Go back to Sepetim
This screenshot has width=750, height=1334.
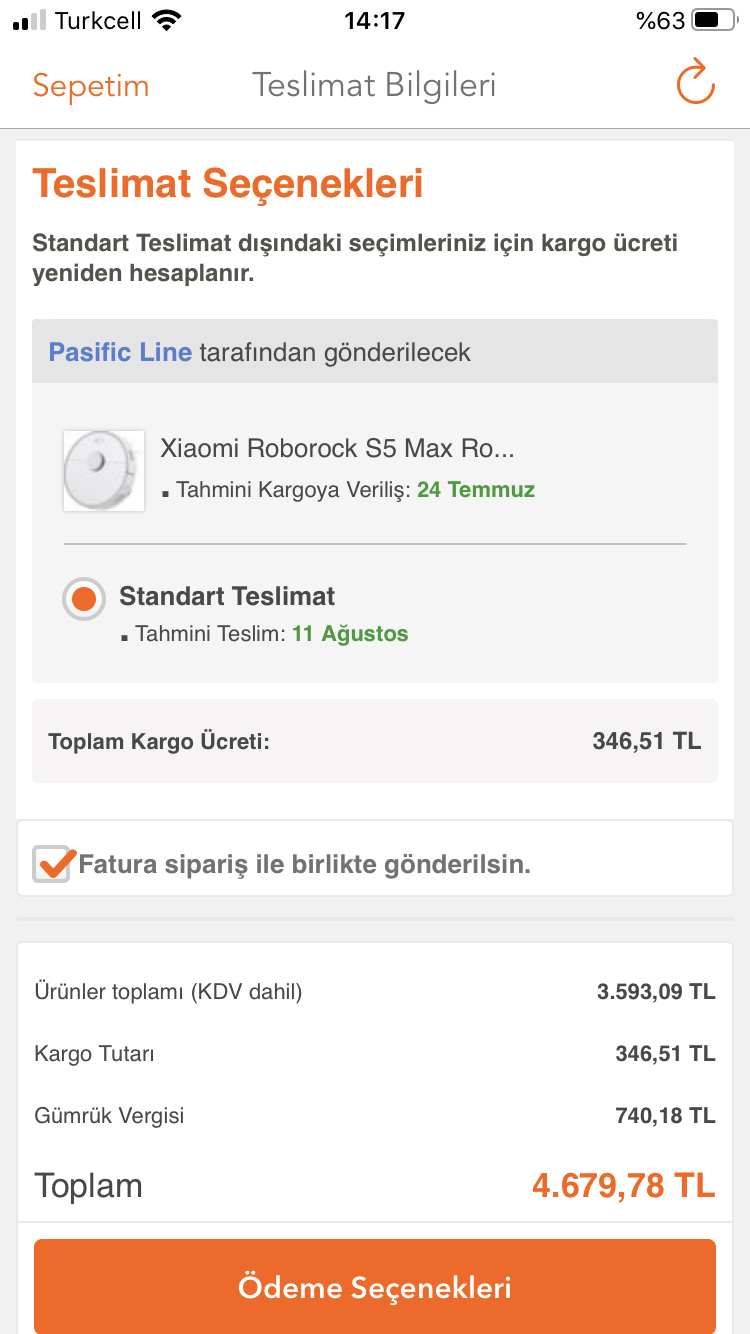pyautogui.click(x=91, y=86)
